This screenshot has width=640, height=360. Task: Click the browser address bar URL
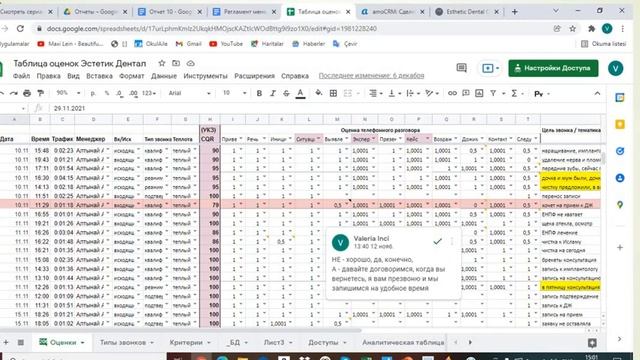click(x=211, y=29)
